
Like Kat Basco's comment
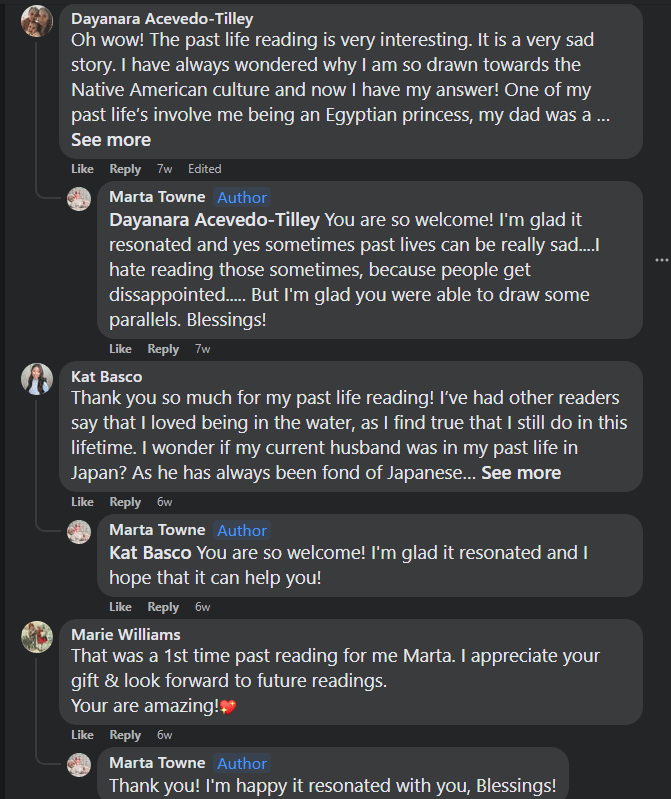83,502
